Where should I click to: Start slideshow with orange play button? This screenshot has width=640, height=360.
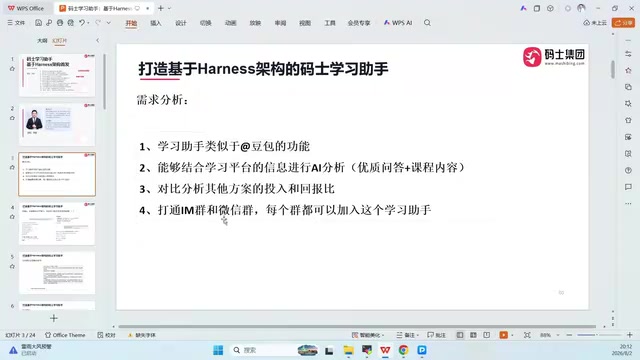point(503,335)
